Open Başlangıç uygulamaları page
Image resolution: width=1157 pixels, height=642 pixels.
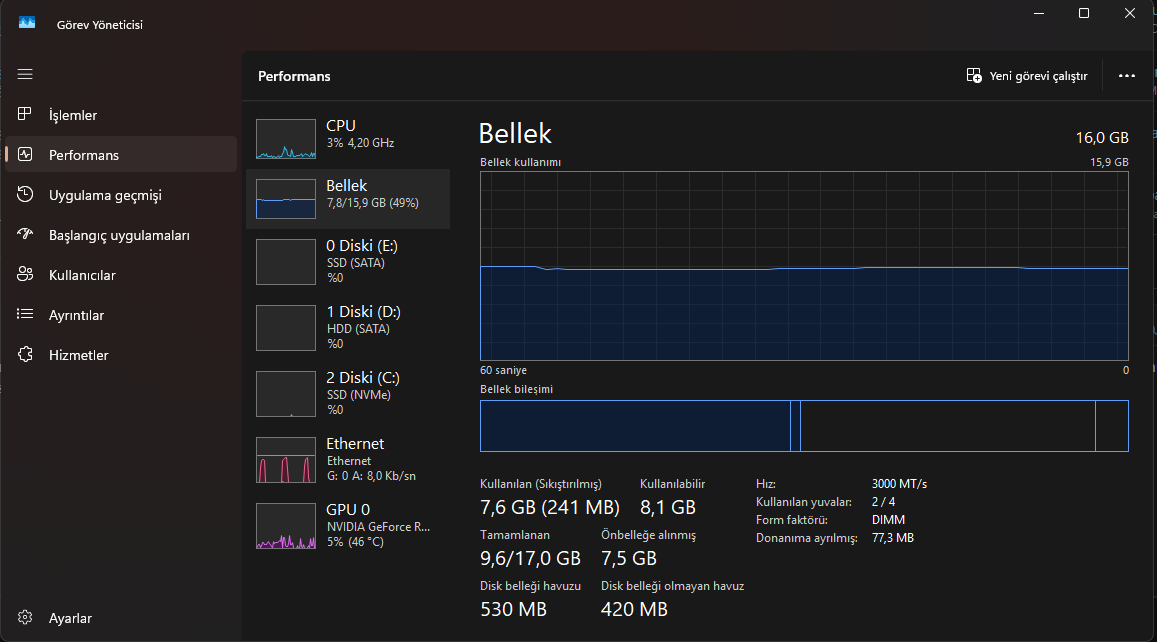[x=119, y=235]
